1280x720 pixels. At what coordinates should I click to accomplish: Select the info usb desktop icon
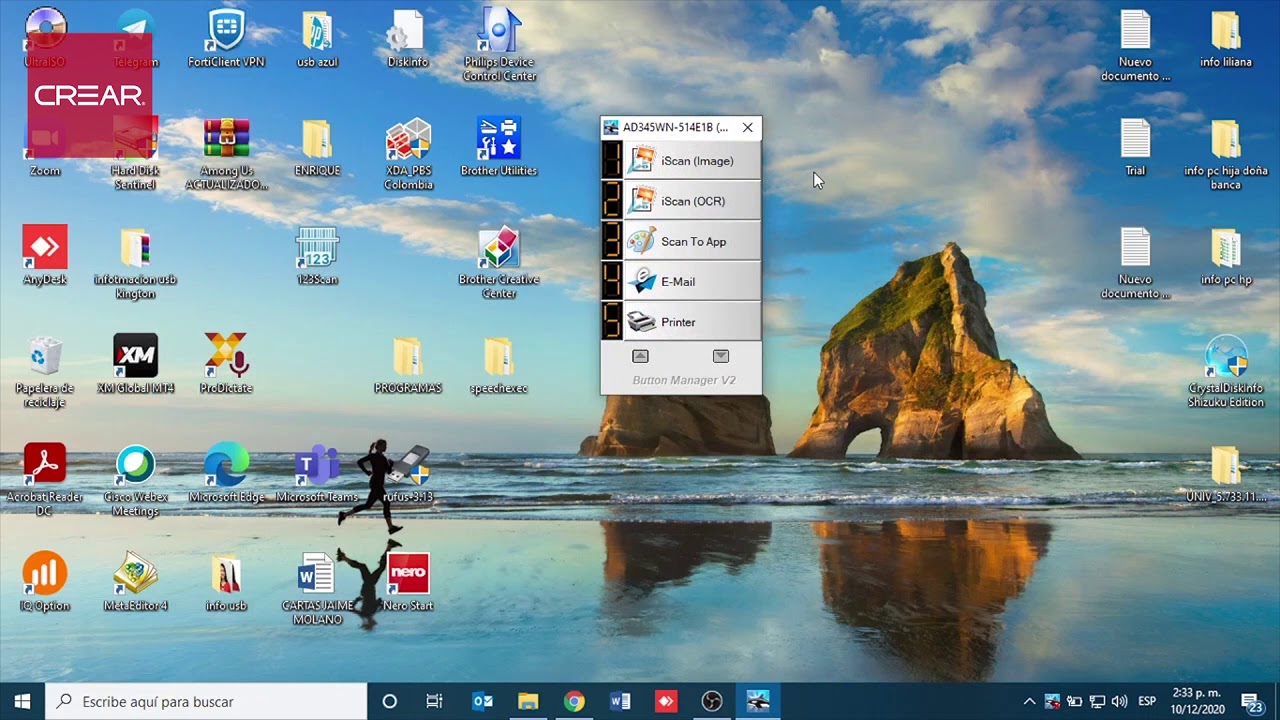pyautogui.click(x=226, y=582)
